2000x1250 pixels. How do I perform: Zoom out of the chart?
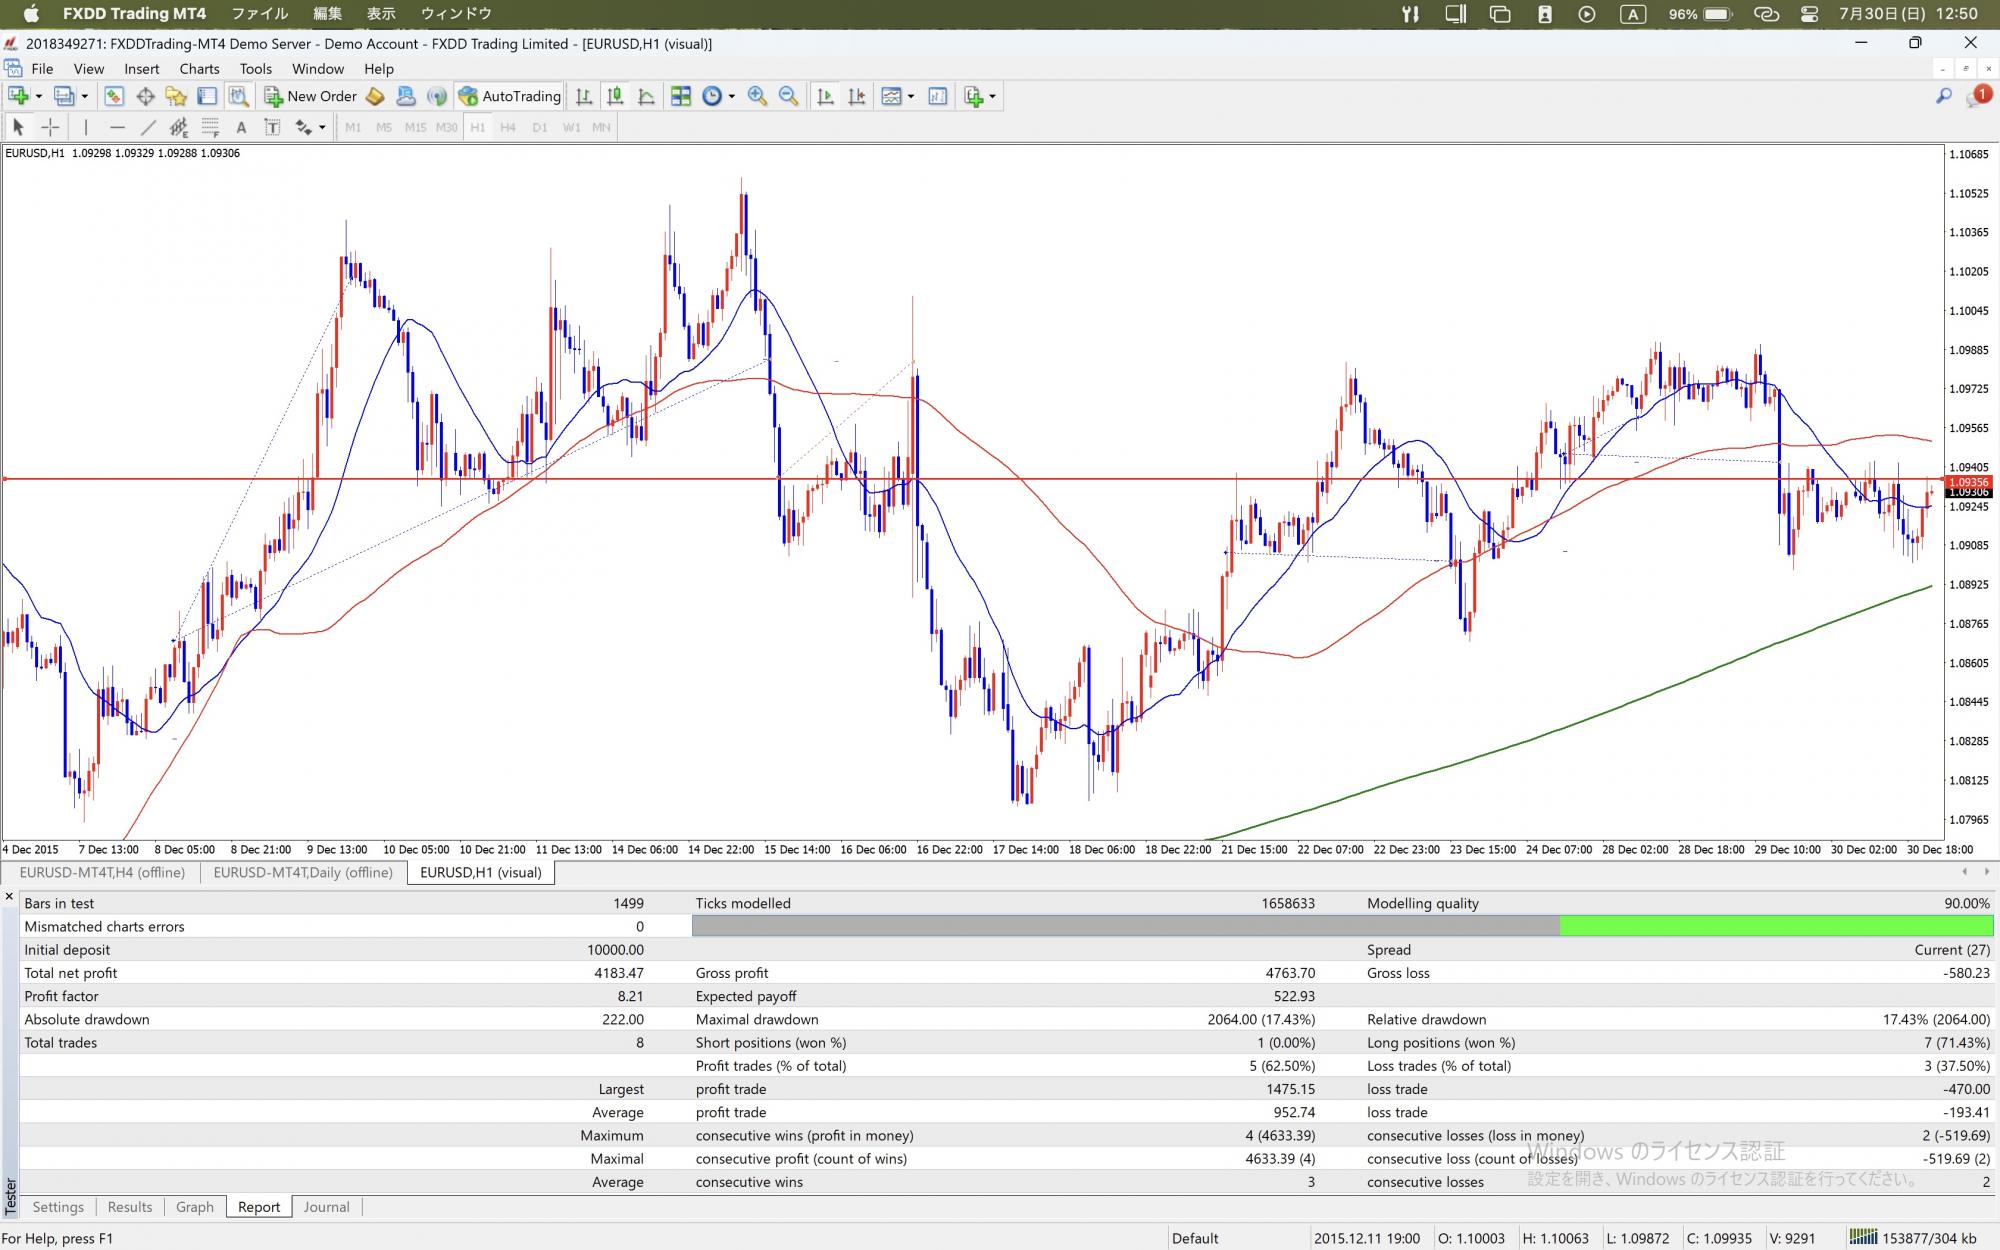tap(788, 96)
